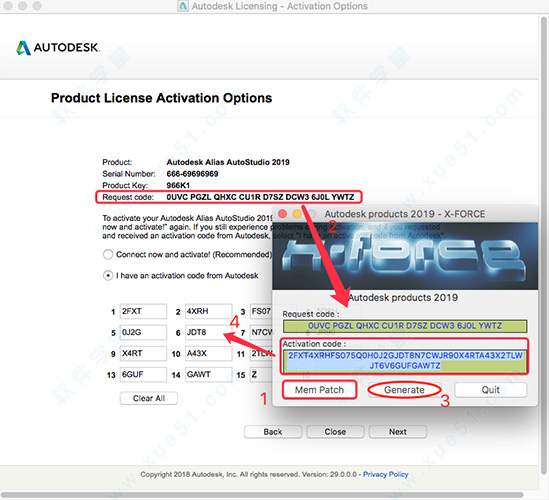Focus activation field 1 containing 2FXT
This screenshot has width=549, height=500.
[143, 311]
